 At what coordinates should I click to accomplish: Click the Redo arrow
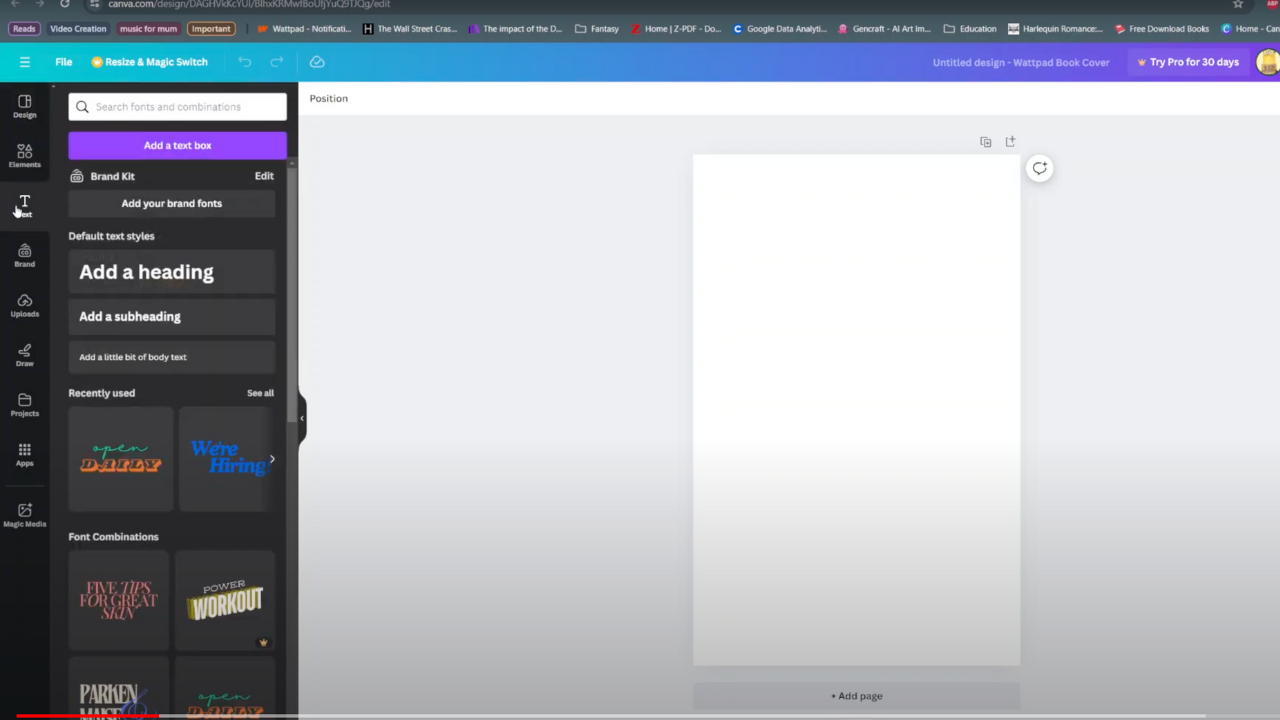pyautogui.click(x=277, y=62)
